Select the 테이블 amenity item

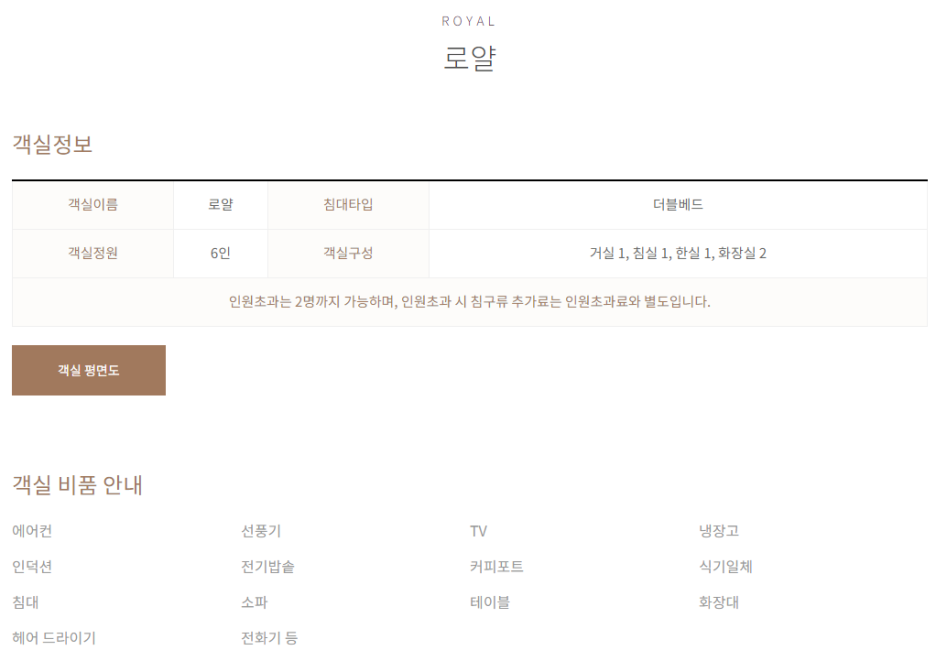pos(490,602)
